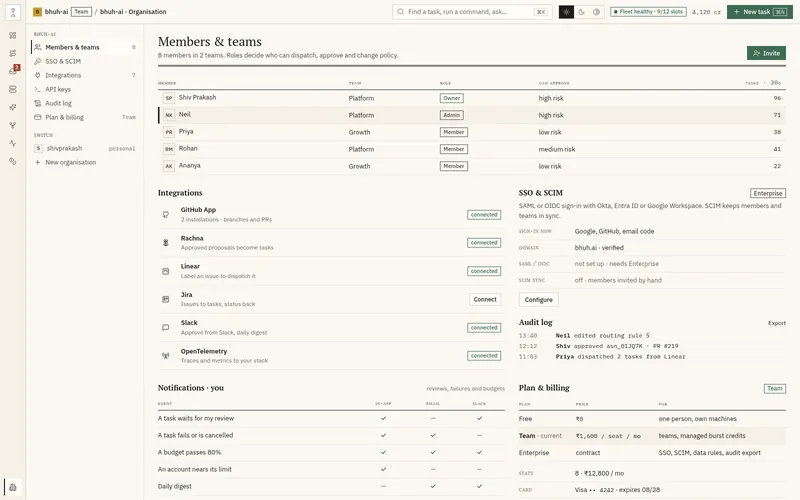This screenshot has height=500, width=800.
Task: Open Plan & billing in the sidebar
Action: (x=85, y=117)
